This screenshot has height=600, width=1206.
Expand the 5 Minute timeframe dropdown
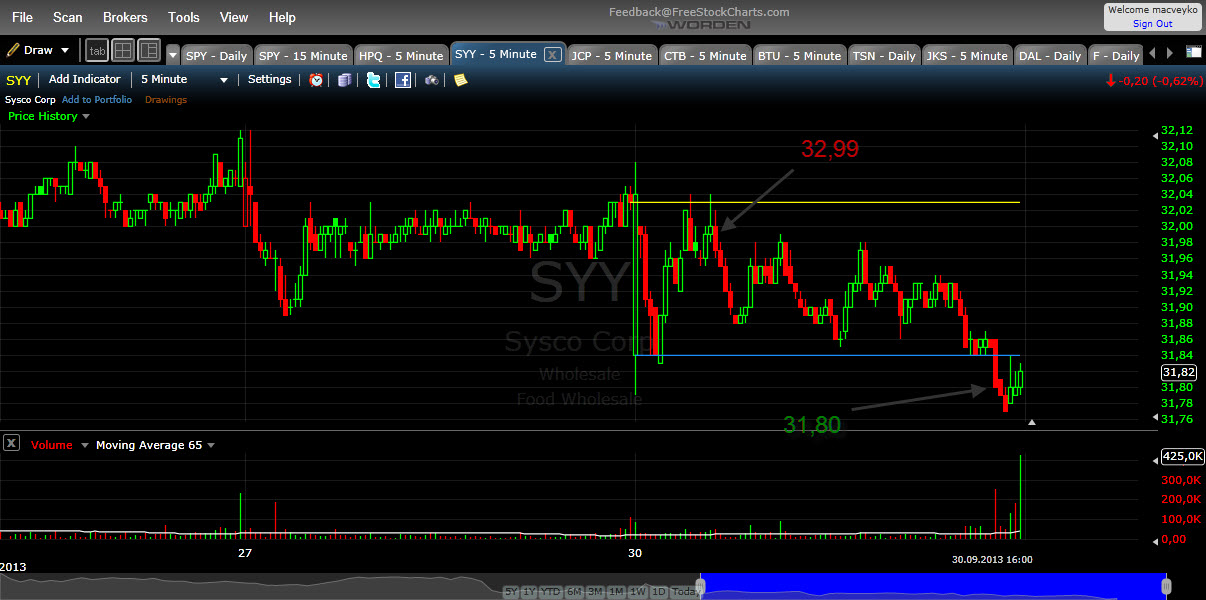tap(224, 80)
